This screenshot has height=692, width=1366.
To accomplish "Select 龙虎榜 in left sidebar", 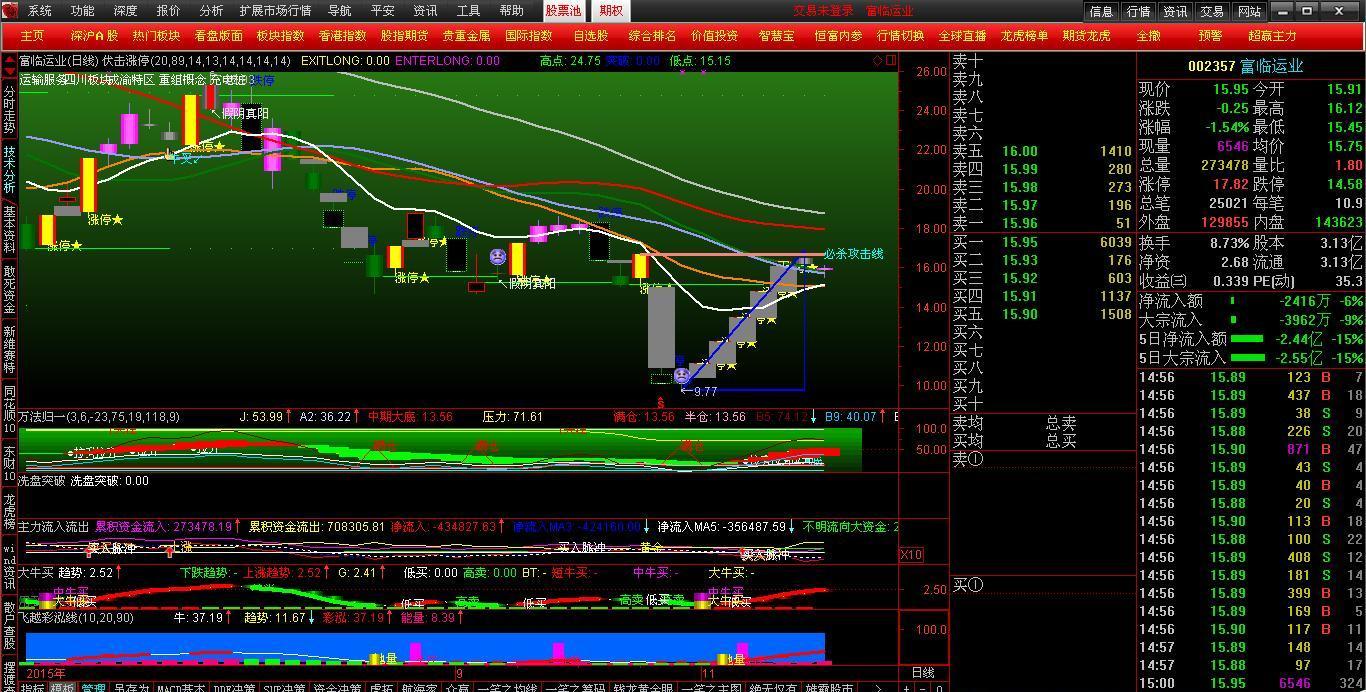I will click(x=9, y=511).
